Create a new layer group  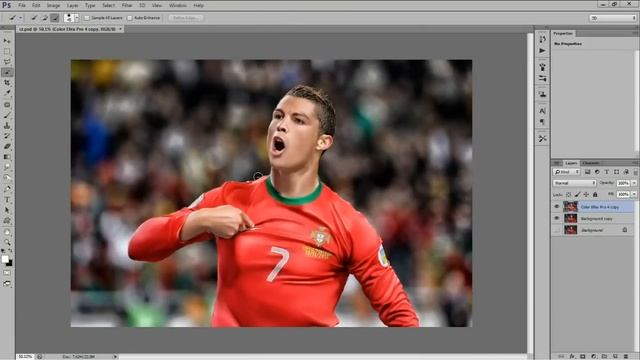pos(604,356)
